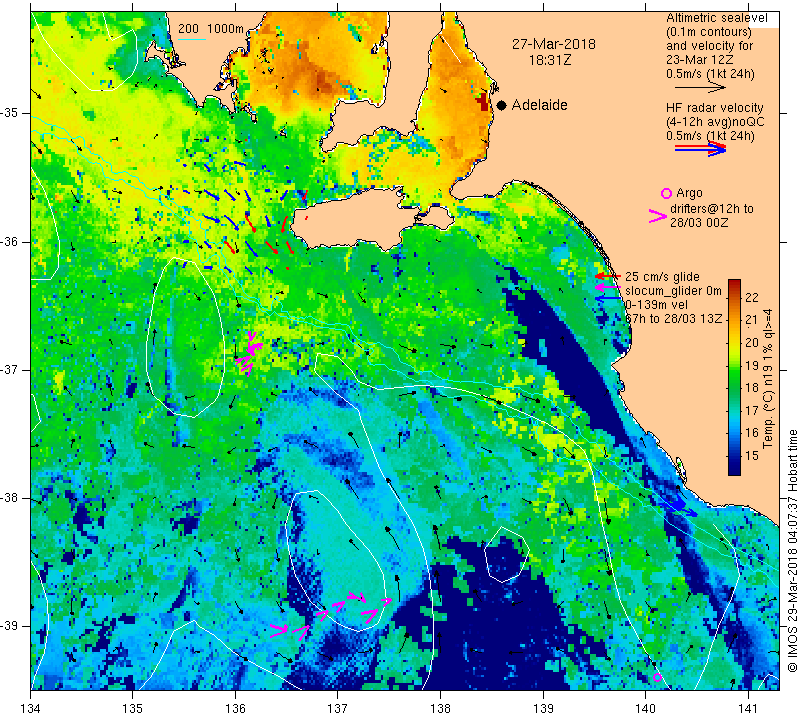The image size is (800, 720).
Task: Click the slocum_glider 0m label
Action: pyautogui.click(x=673, y=291)
